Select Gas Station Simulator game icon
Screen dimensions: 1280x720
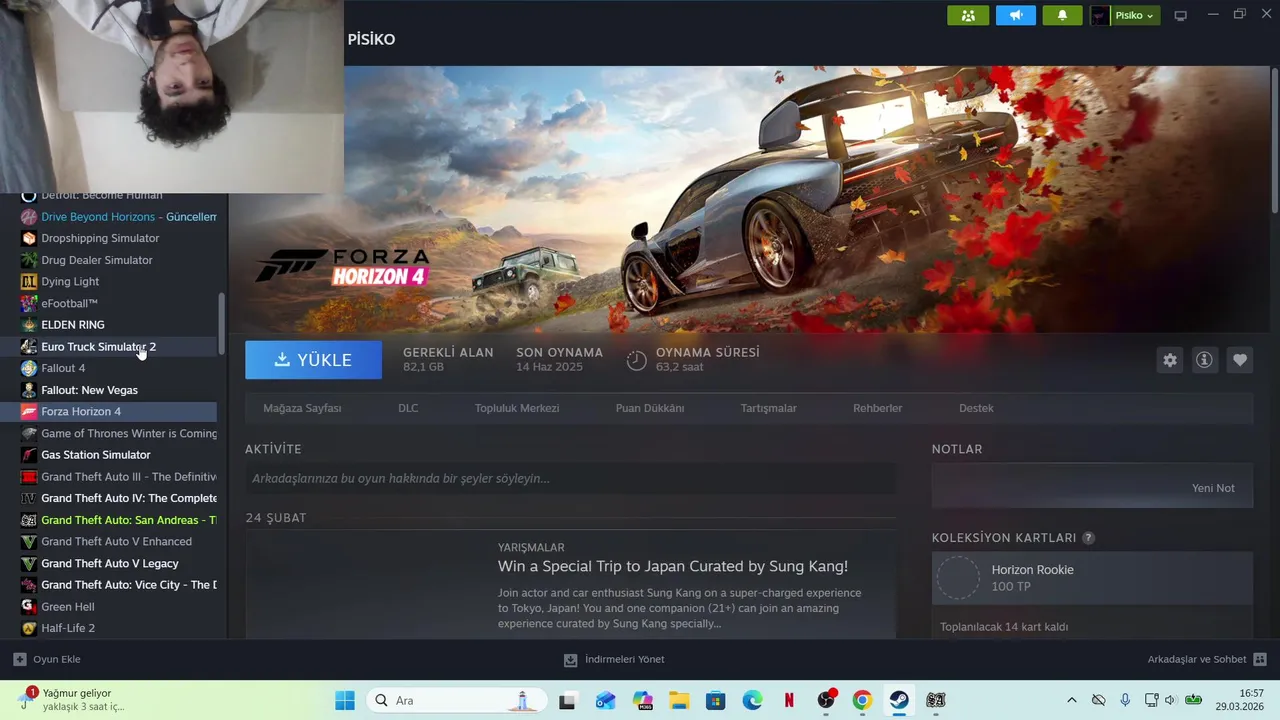point(29,455)
